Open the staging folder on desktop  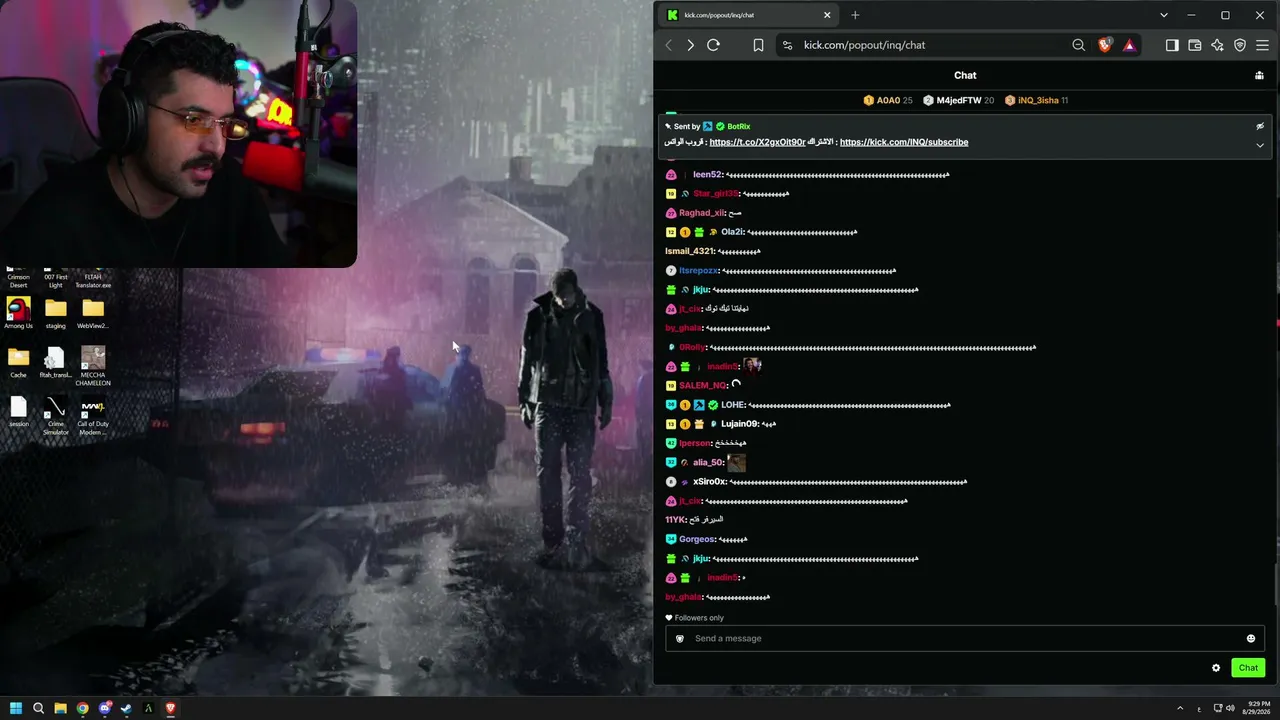(x=56, y=313)
